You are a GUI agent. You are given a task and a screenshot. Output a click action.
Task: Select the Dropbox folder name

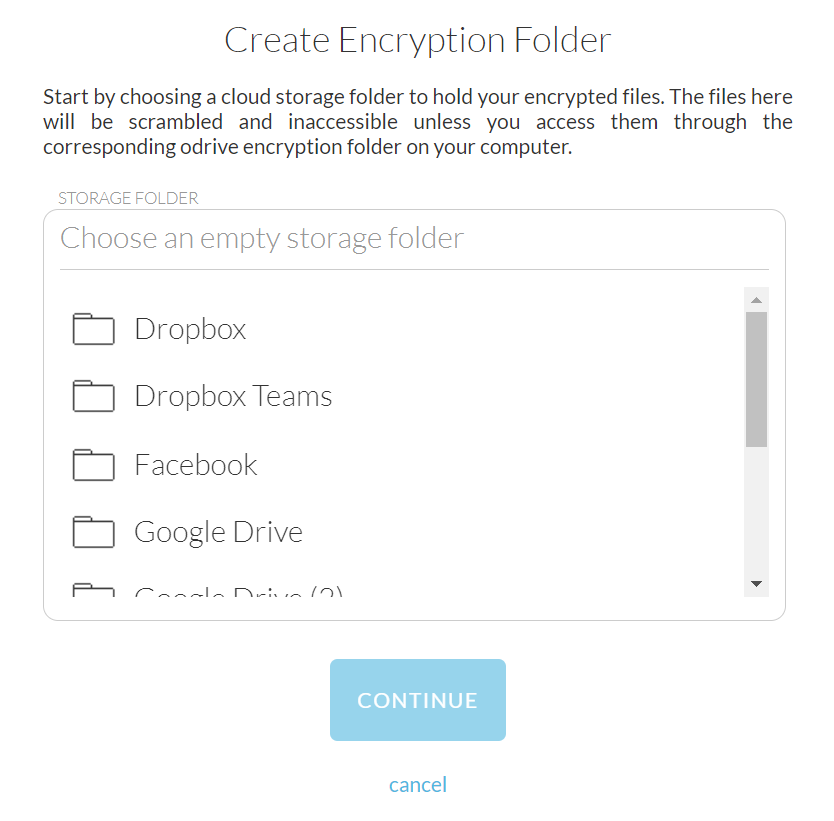(190, 329)
